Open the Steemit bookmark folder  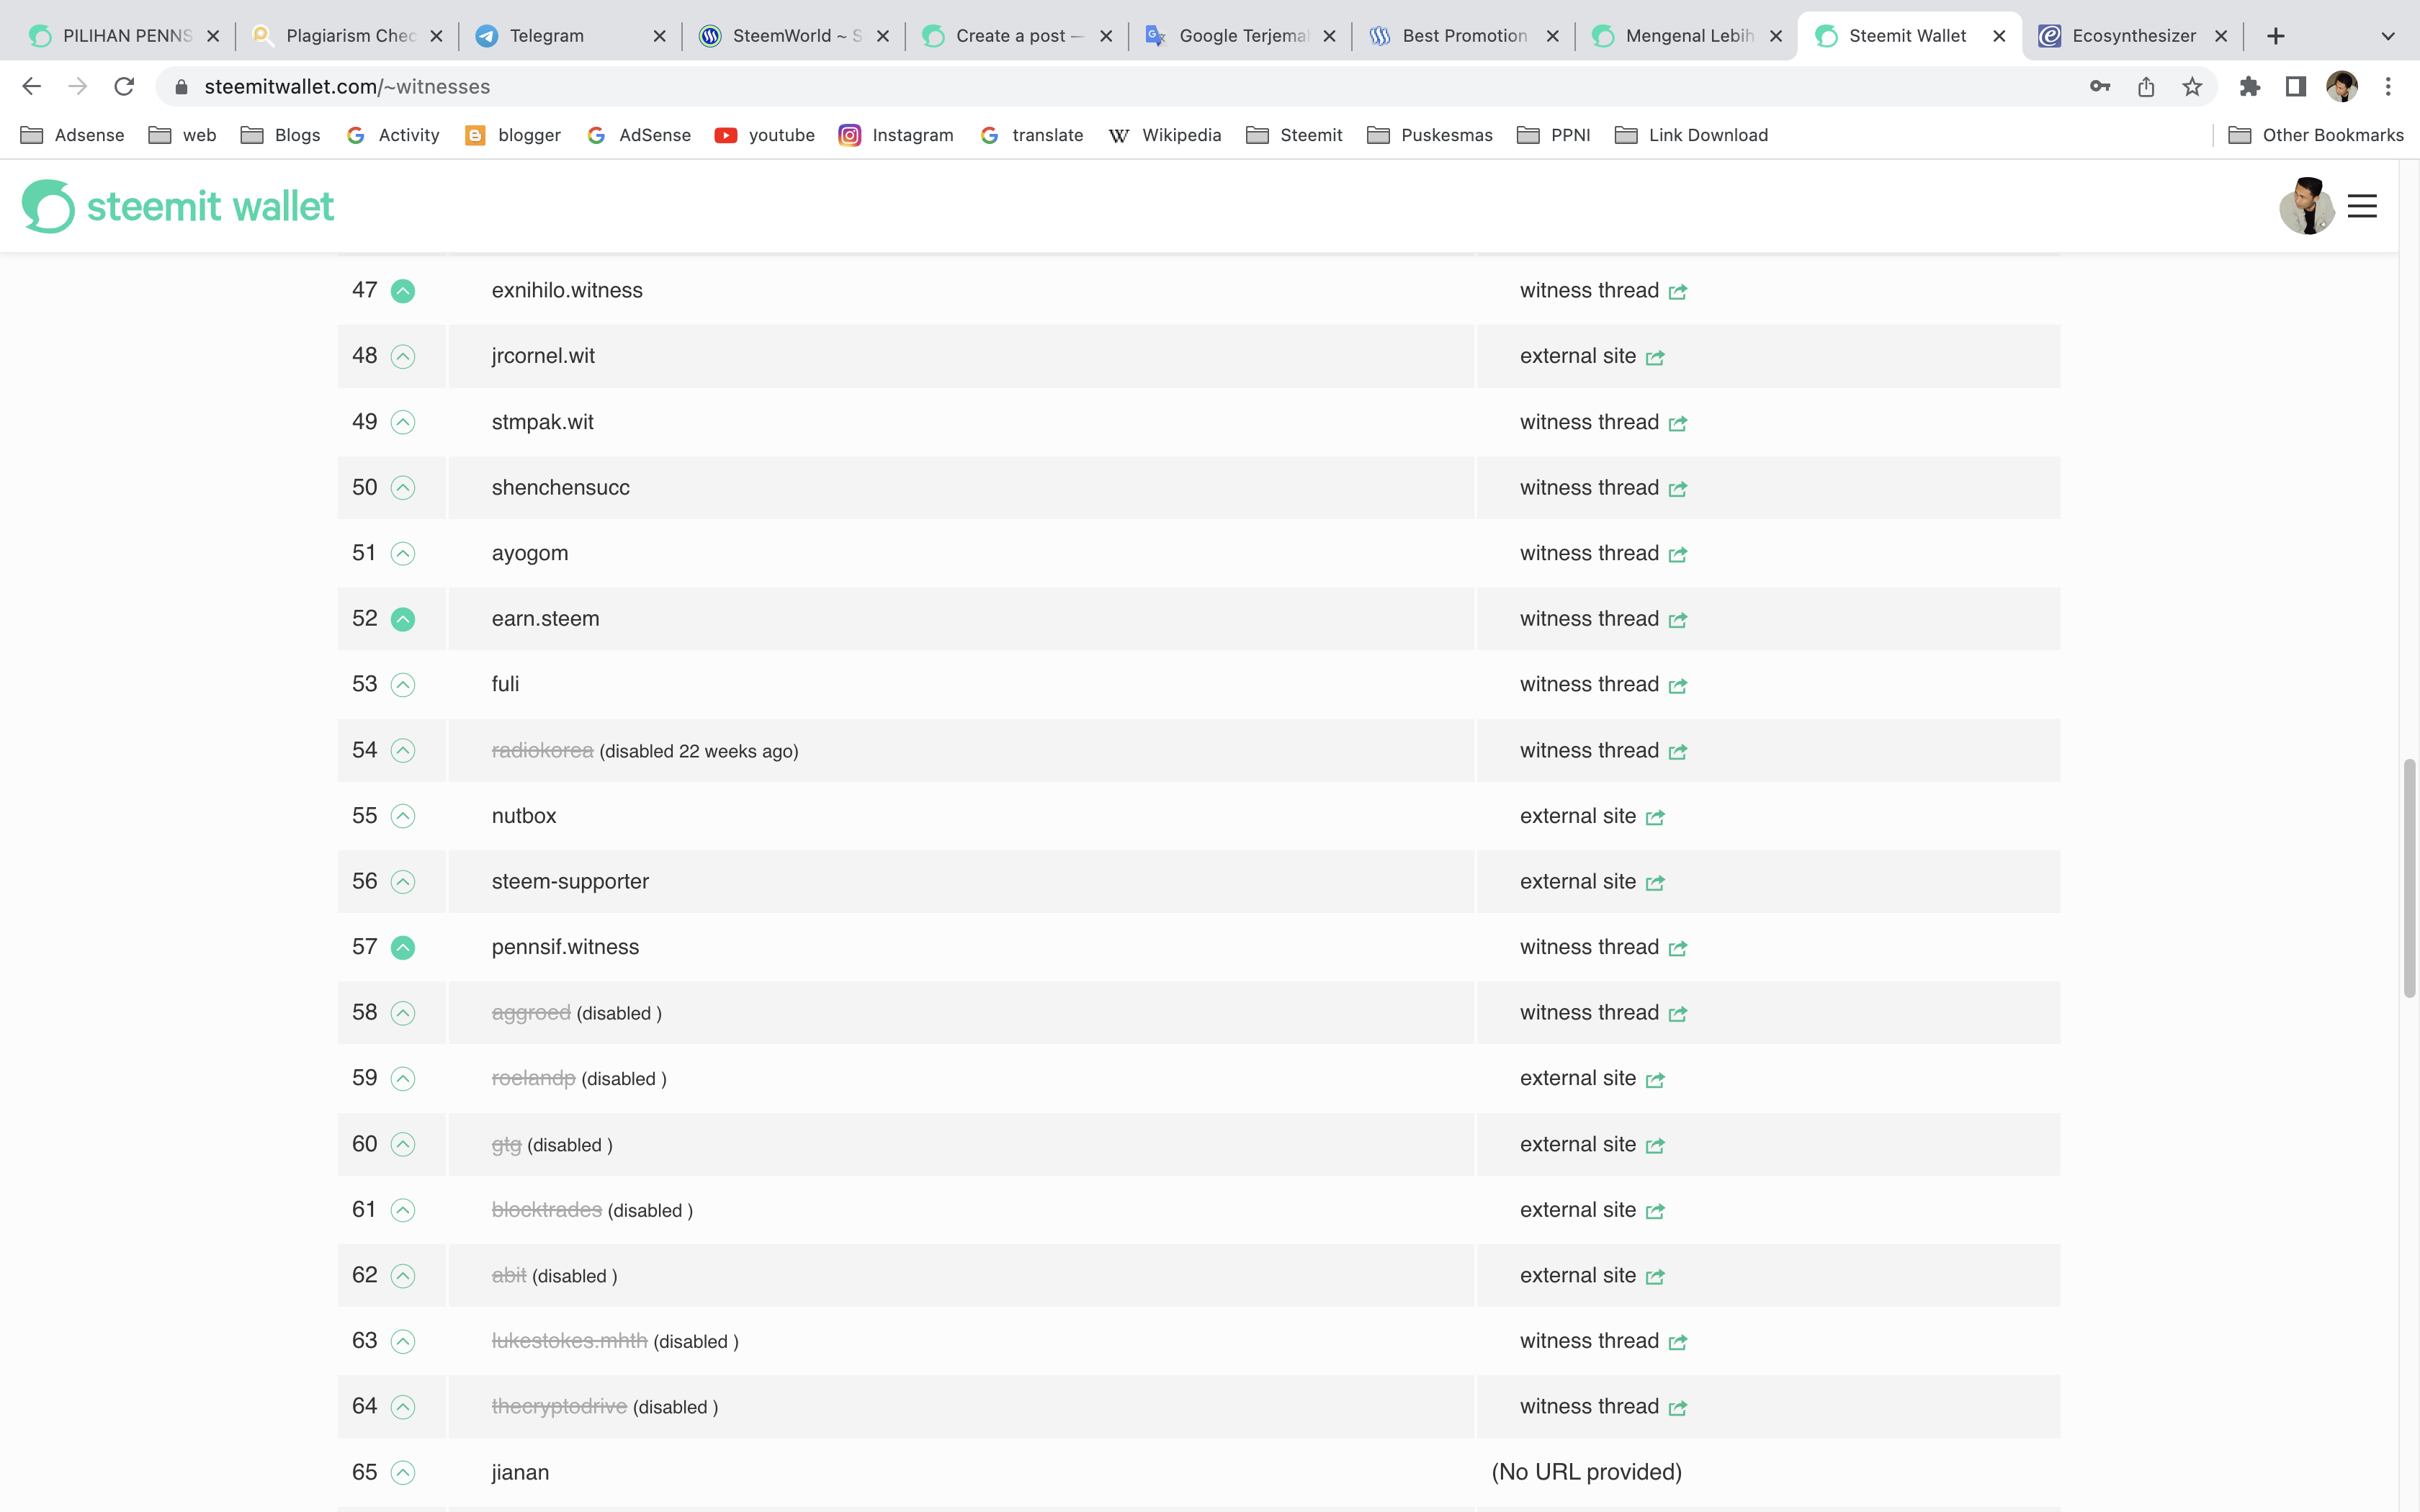click(x=1294, y=135)
